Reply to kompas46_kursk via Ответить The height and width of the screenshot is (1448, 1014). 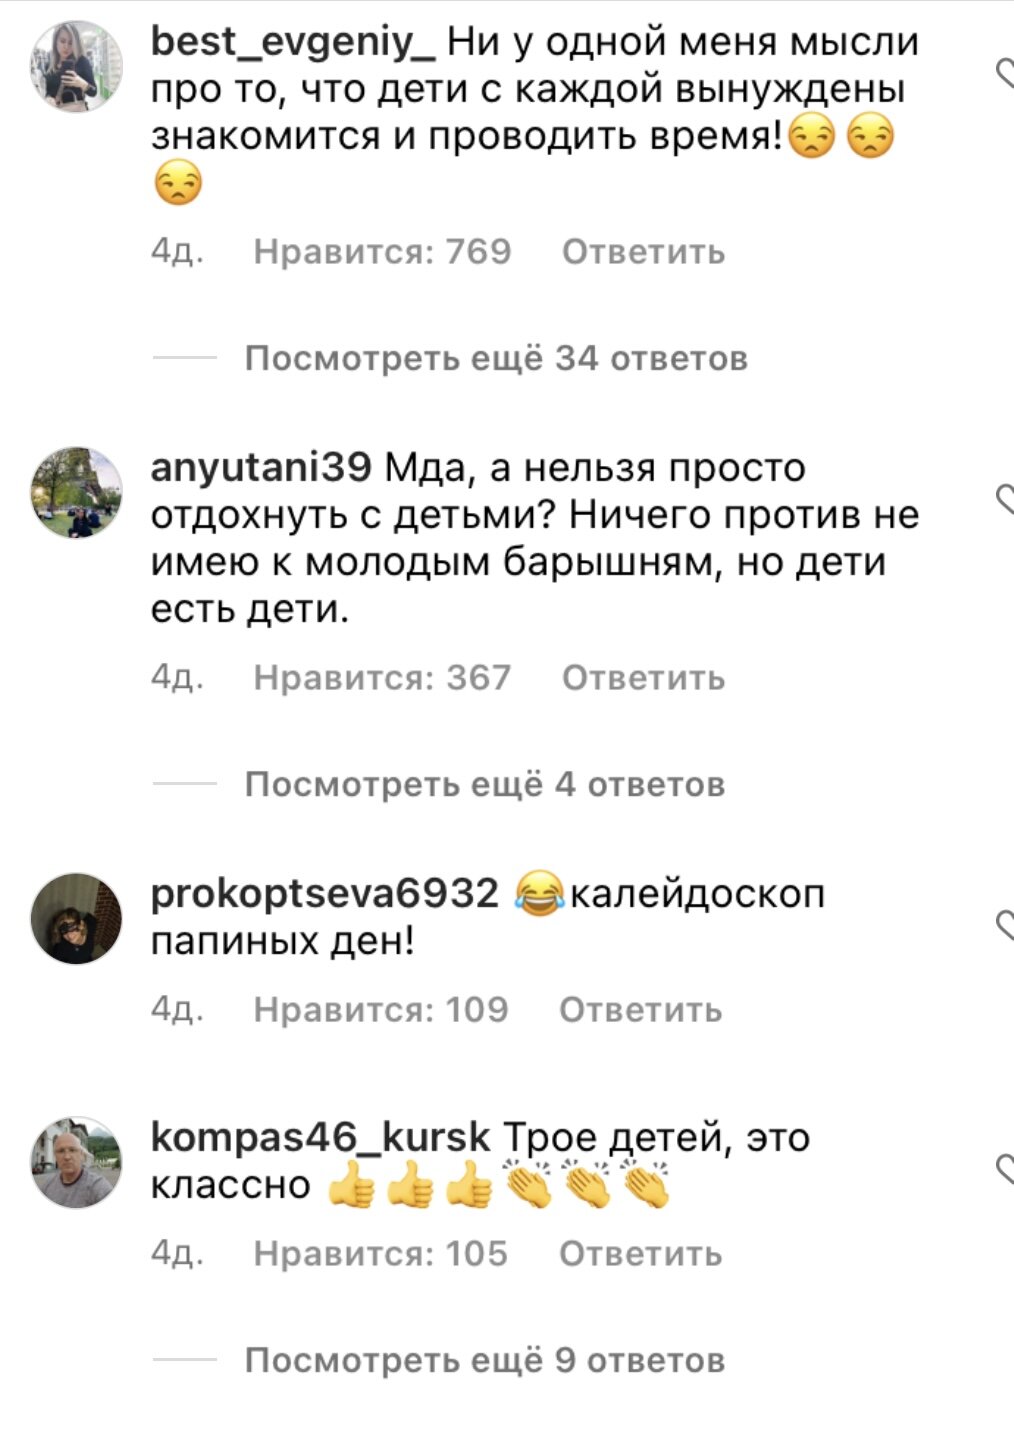[x=640, y=1254]
